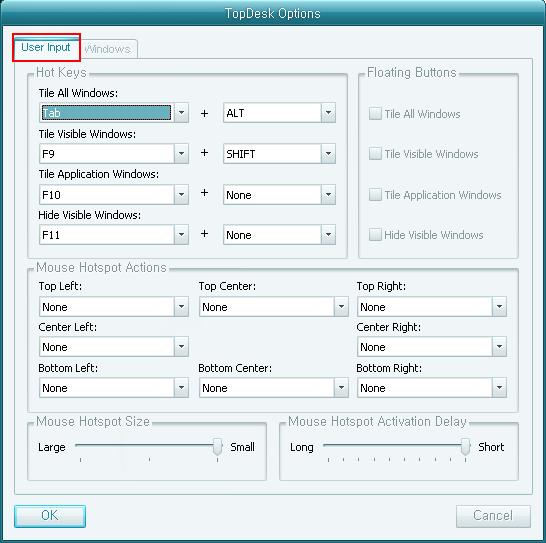Open Tile Application Windows key dropdown showing F10

(114, 194)
